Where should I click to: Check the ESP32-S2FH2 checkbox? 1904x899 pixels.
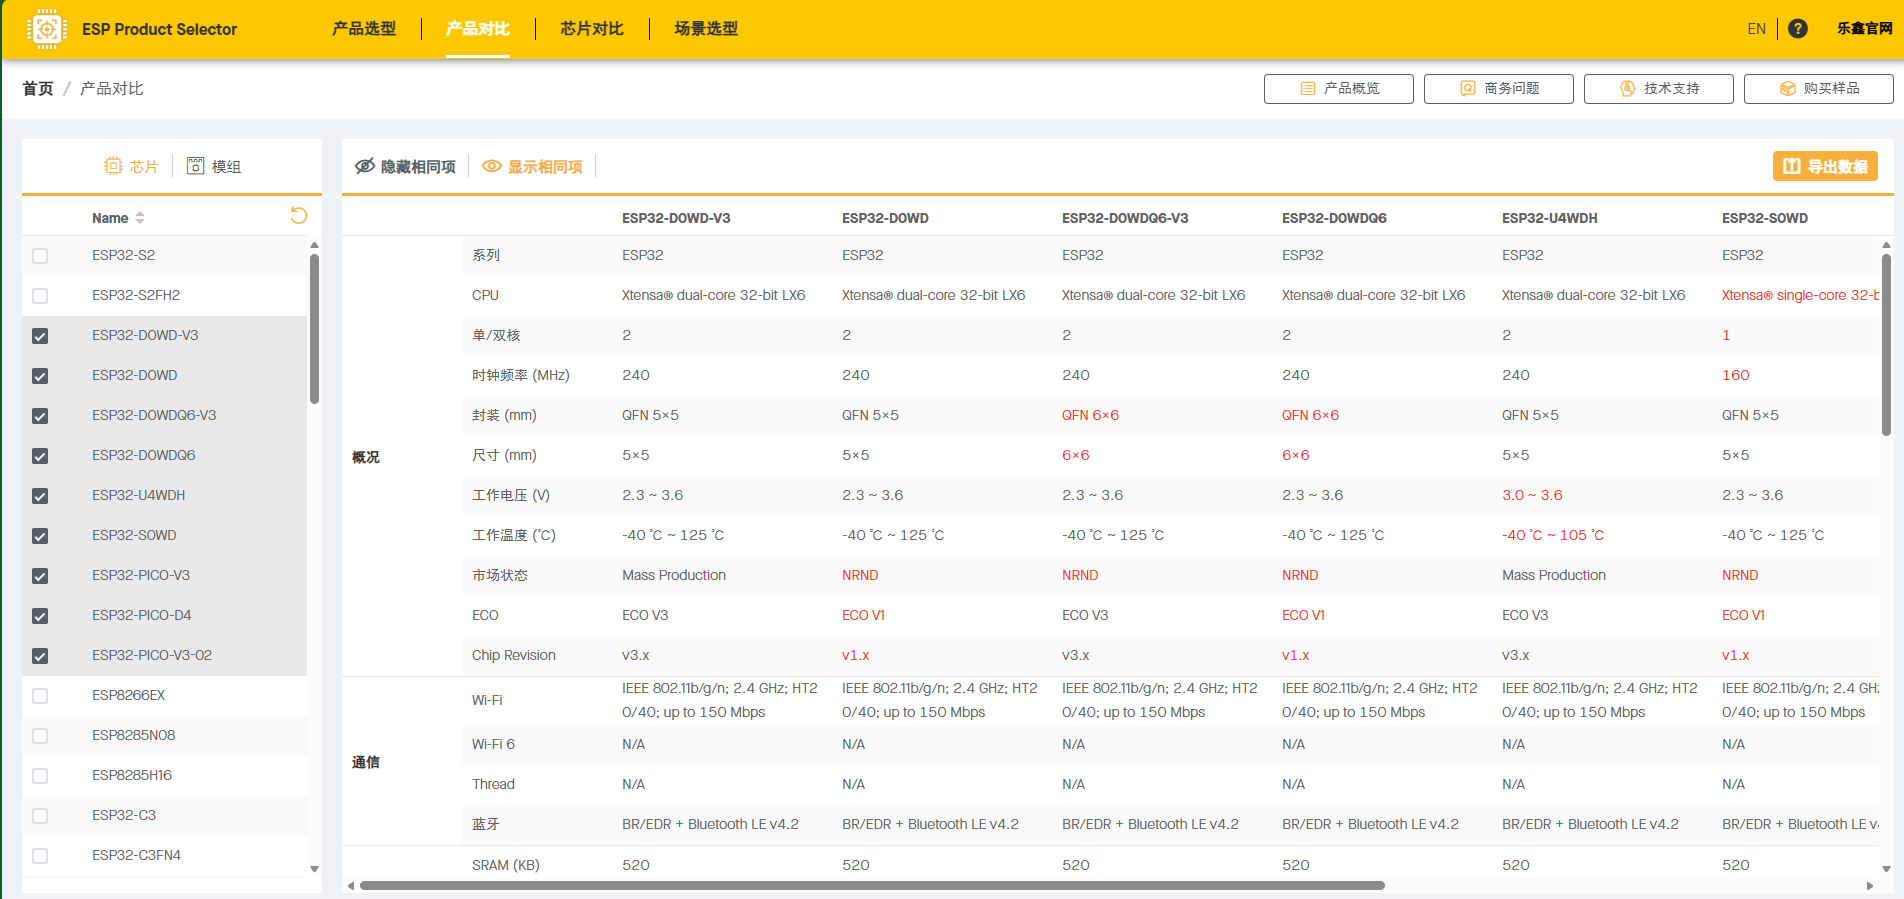[40, 296]
